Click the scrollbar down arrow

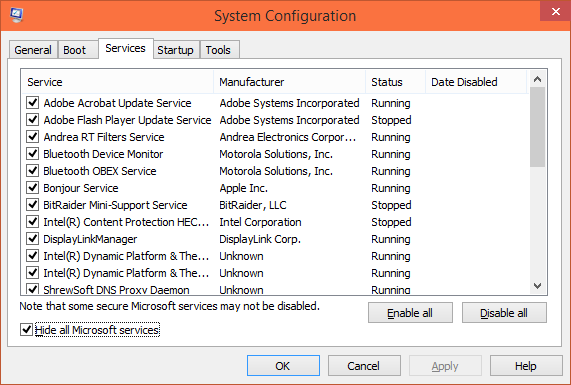537,286
